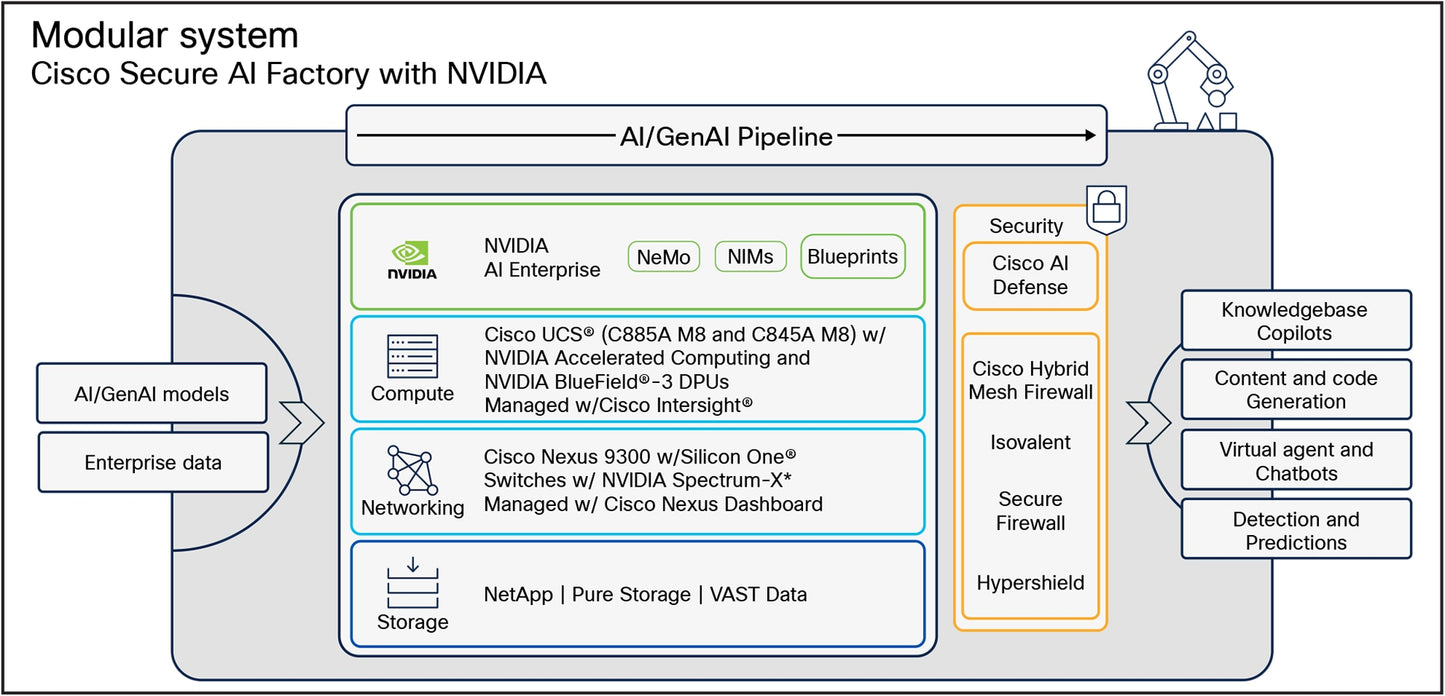This screenshot has width=1445, height=696.
Task: Click the NVIDIA logo icon
Action: coord(412,258)
